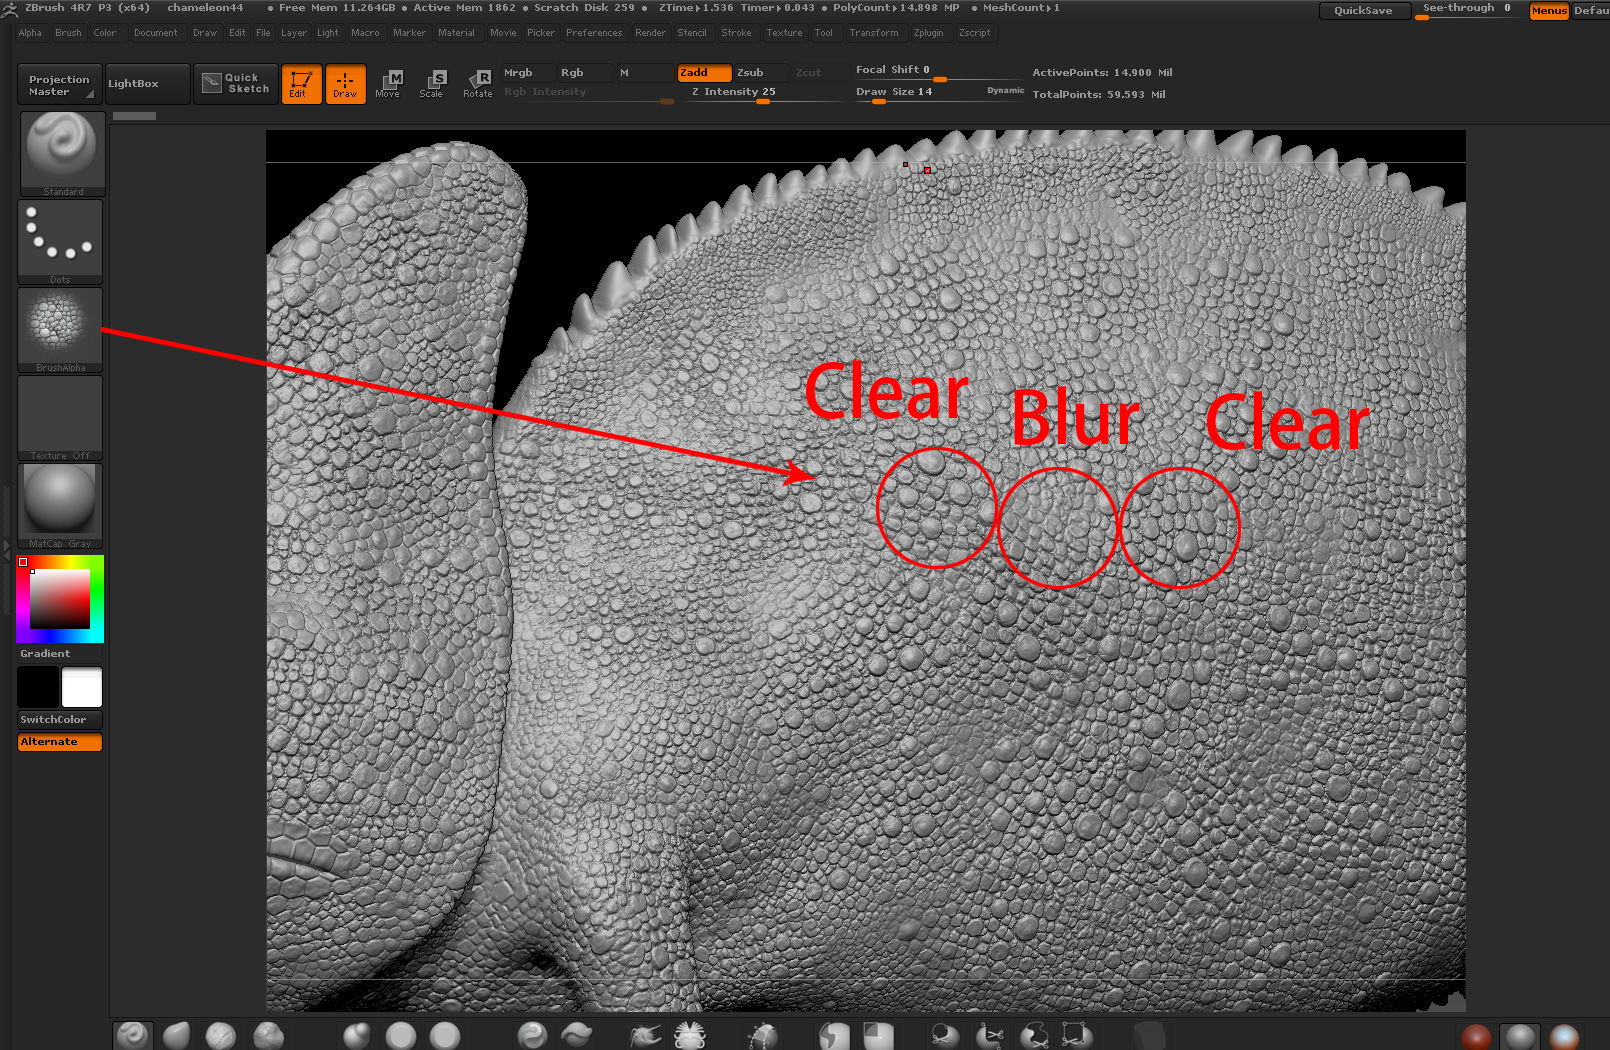The image size is (1610, 1050).
Task: Open the MatCap Gray material picker
Action: click(60, 506)
